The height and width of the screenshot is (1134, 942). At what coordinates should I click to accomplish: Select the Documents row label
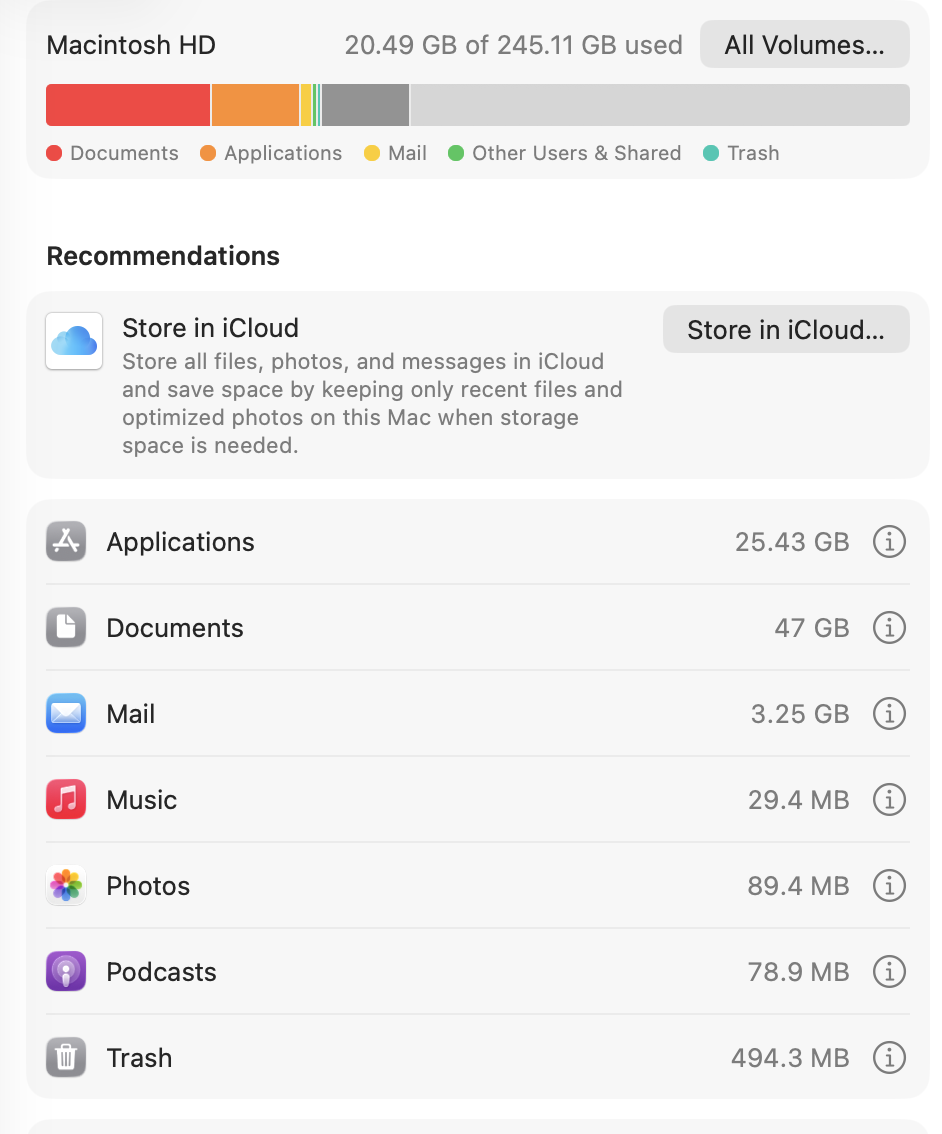pos(175,628)
